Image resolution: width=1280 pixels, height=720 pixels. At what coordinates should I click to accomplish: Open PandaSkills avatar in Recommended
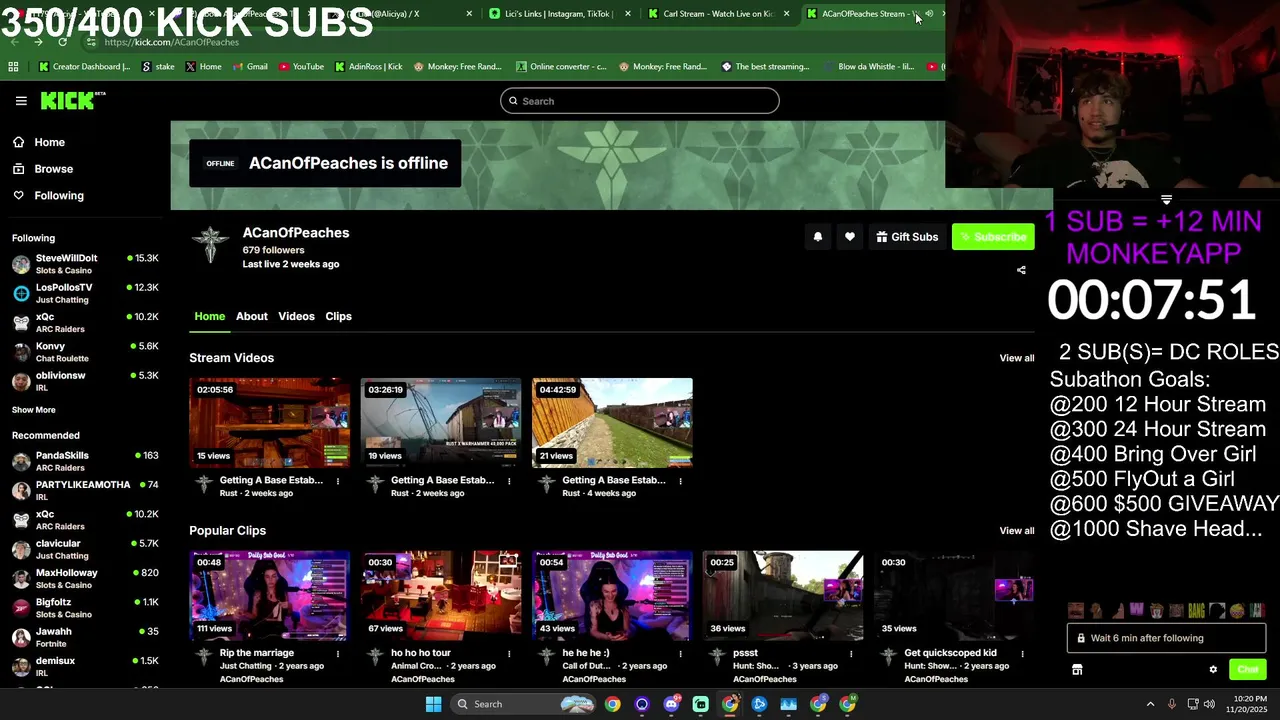tap(21, 461)
